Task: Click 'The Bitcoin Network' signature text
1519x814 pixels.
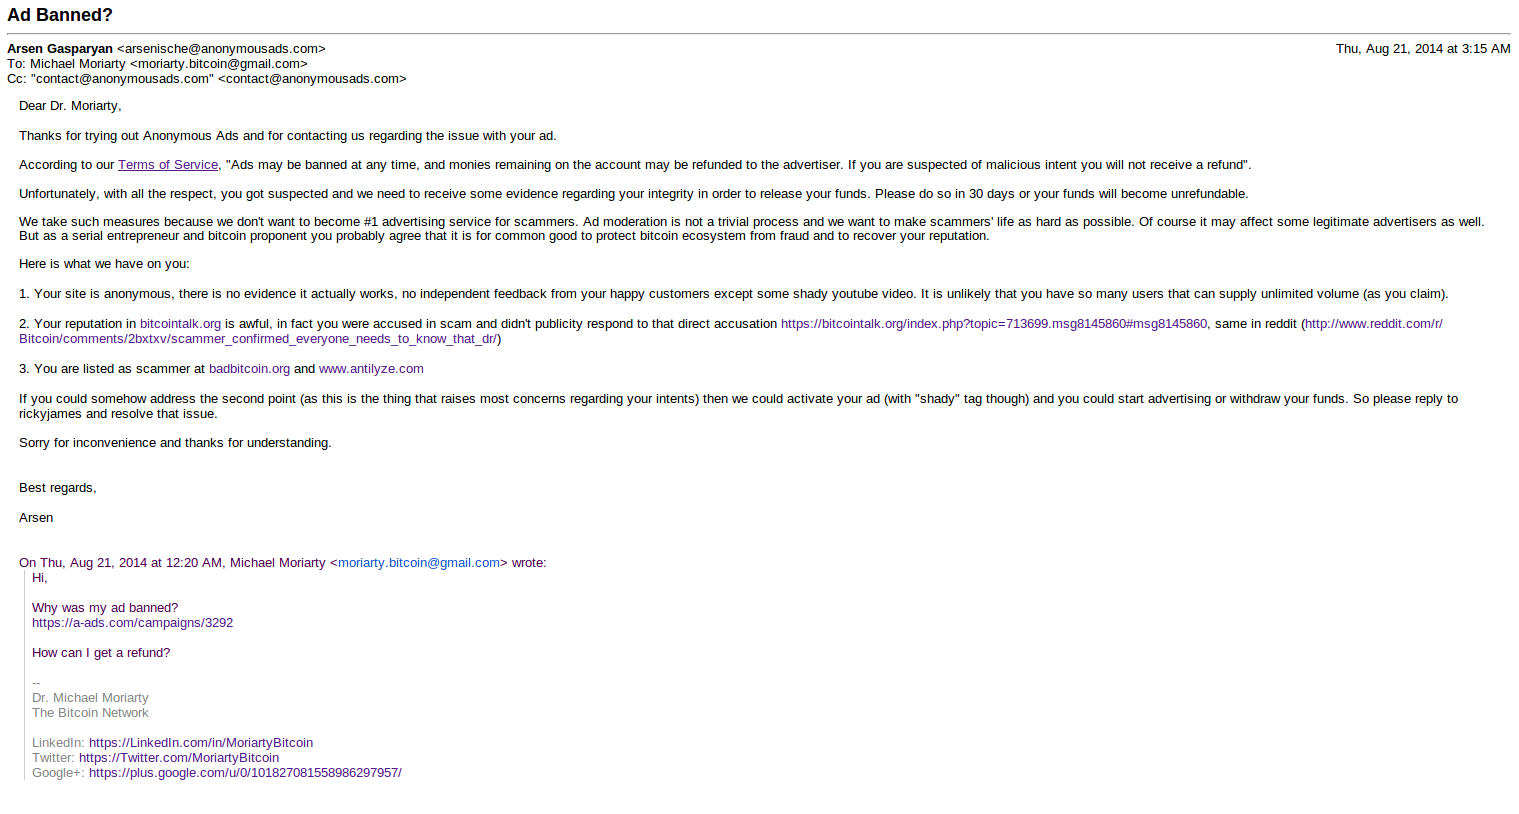Action: click(x=90, y=713)
